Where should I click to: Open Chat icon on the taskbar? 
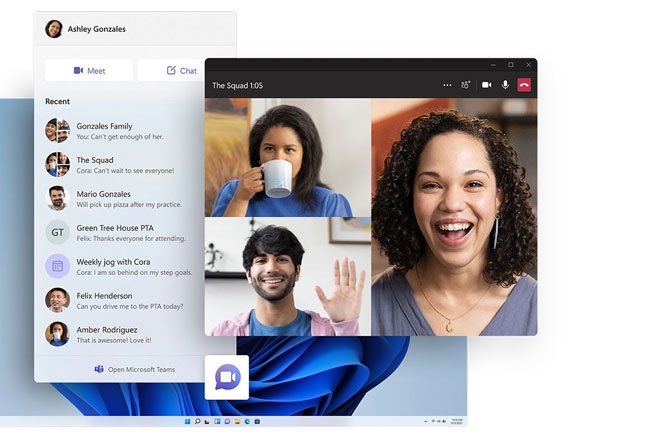coord(227,421)
